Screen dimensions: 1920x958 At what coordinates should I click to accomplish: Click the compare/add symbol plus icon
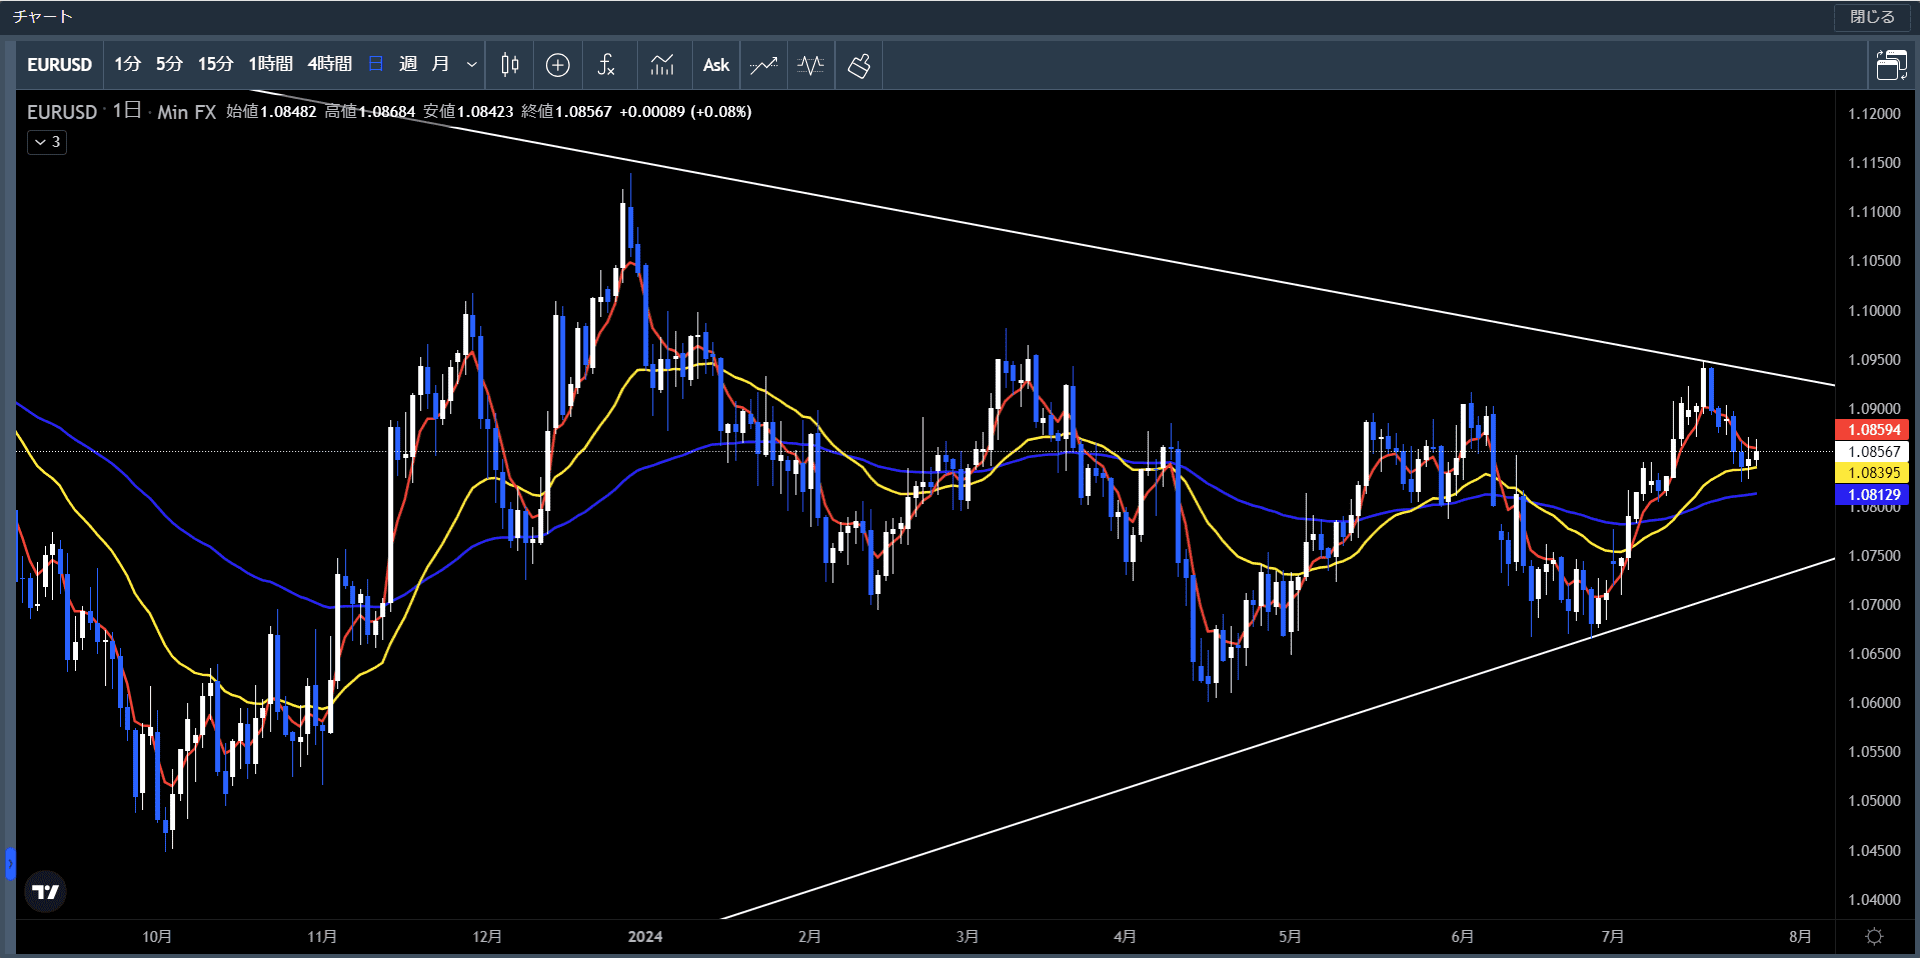point(558,65)
